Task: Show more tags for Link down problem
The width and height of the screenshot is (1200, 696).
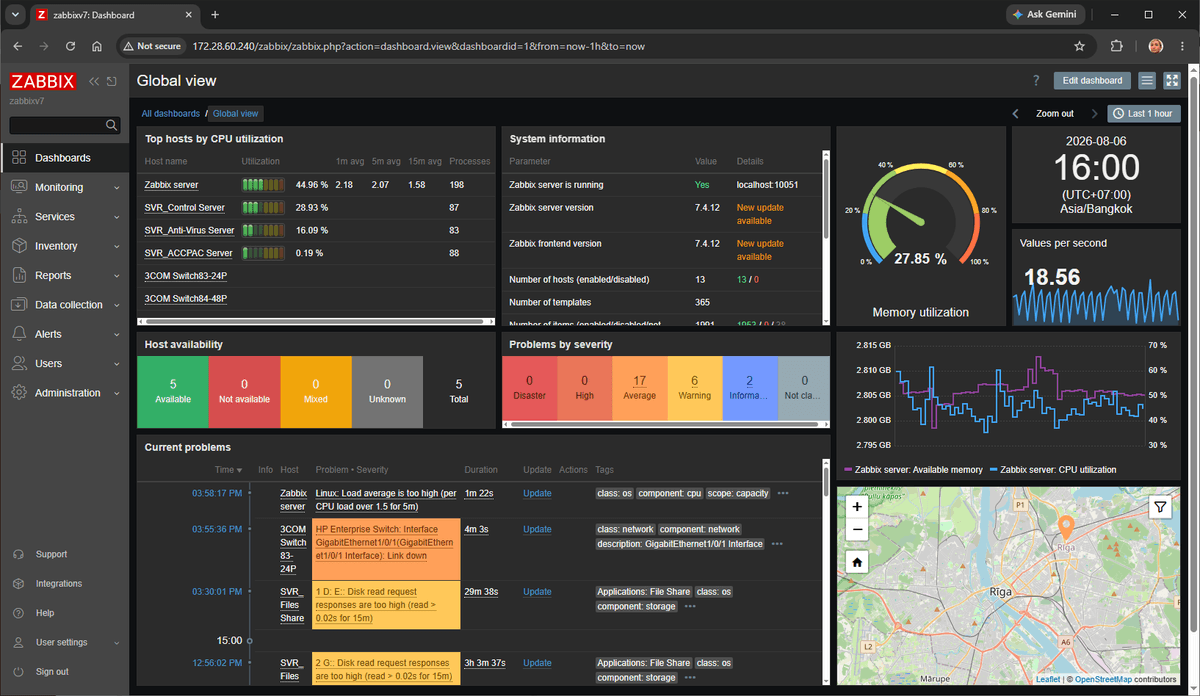Action: pos(777,544)
